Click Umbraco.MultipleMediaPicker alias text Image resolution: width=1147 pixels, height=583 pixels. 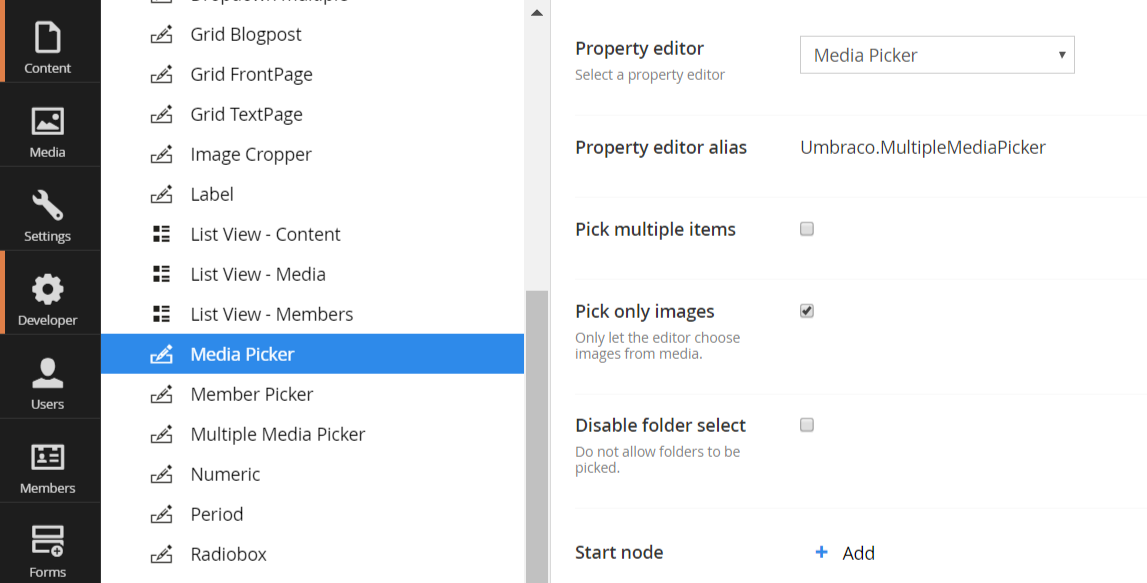(x=923, y=147)
